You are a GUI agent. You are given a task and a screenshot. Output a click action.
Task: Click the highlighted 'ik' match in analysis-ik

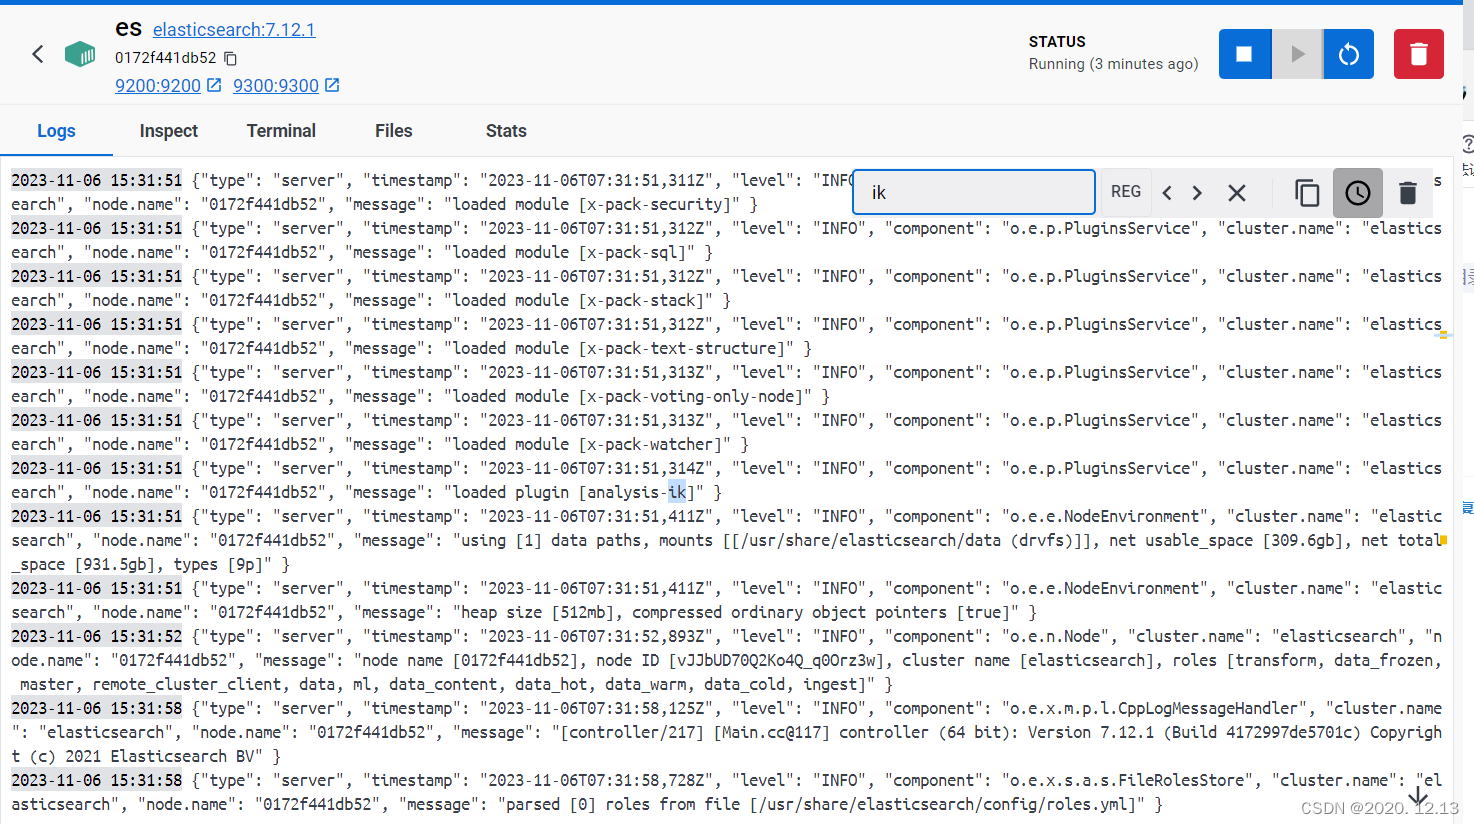coord(678,492)
